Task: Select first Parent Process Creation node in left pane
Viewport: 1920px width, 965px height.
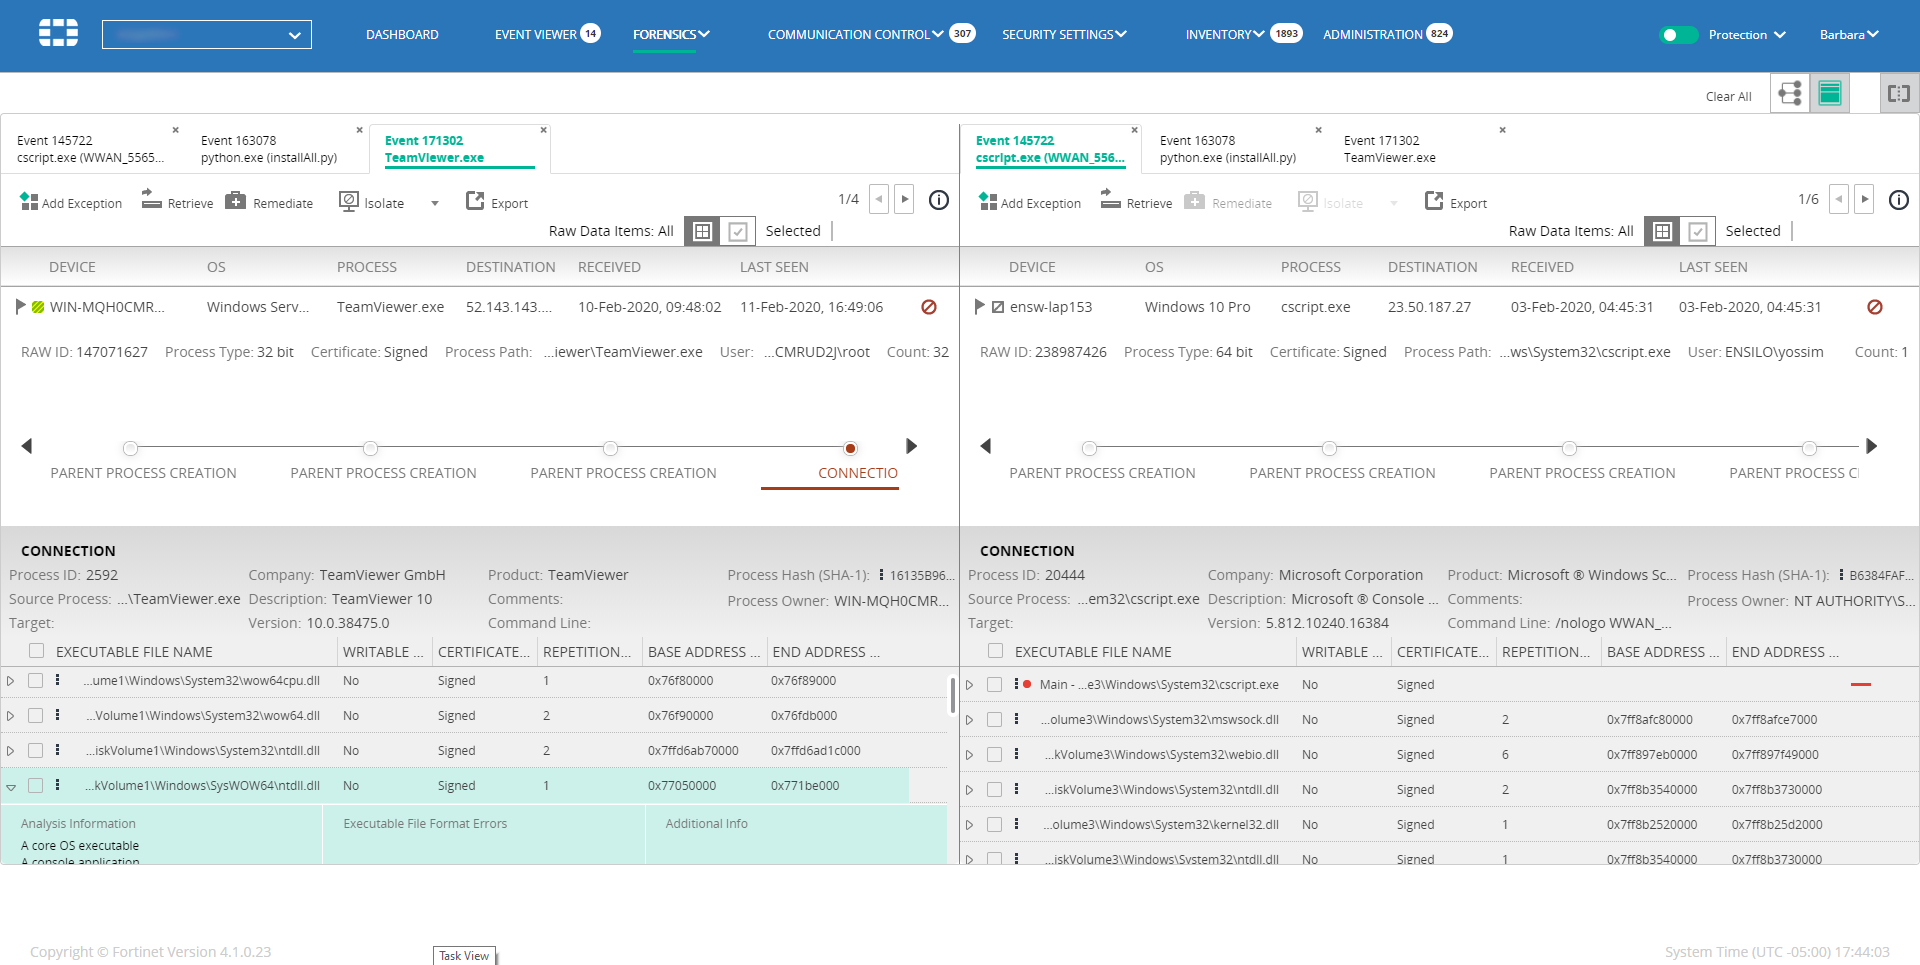Action: [x=131, y=448]
